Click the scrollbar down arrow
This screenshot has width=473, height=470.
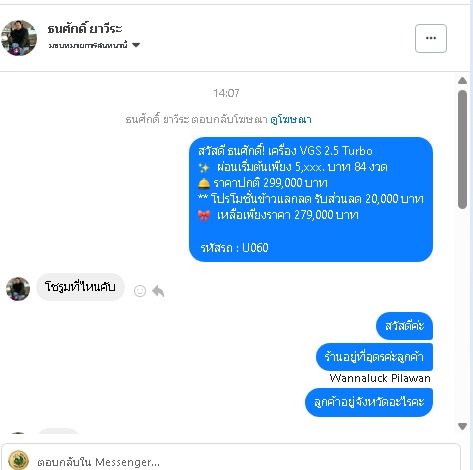(462, 426)
